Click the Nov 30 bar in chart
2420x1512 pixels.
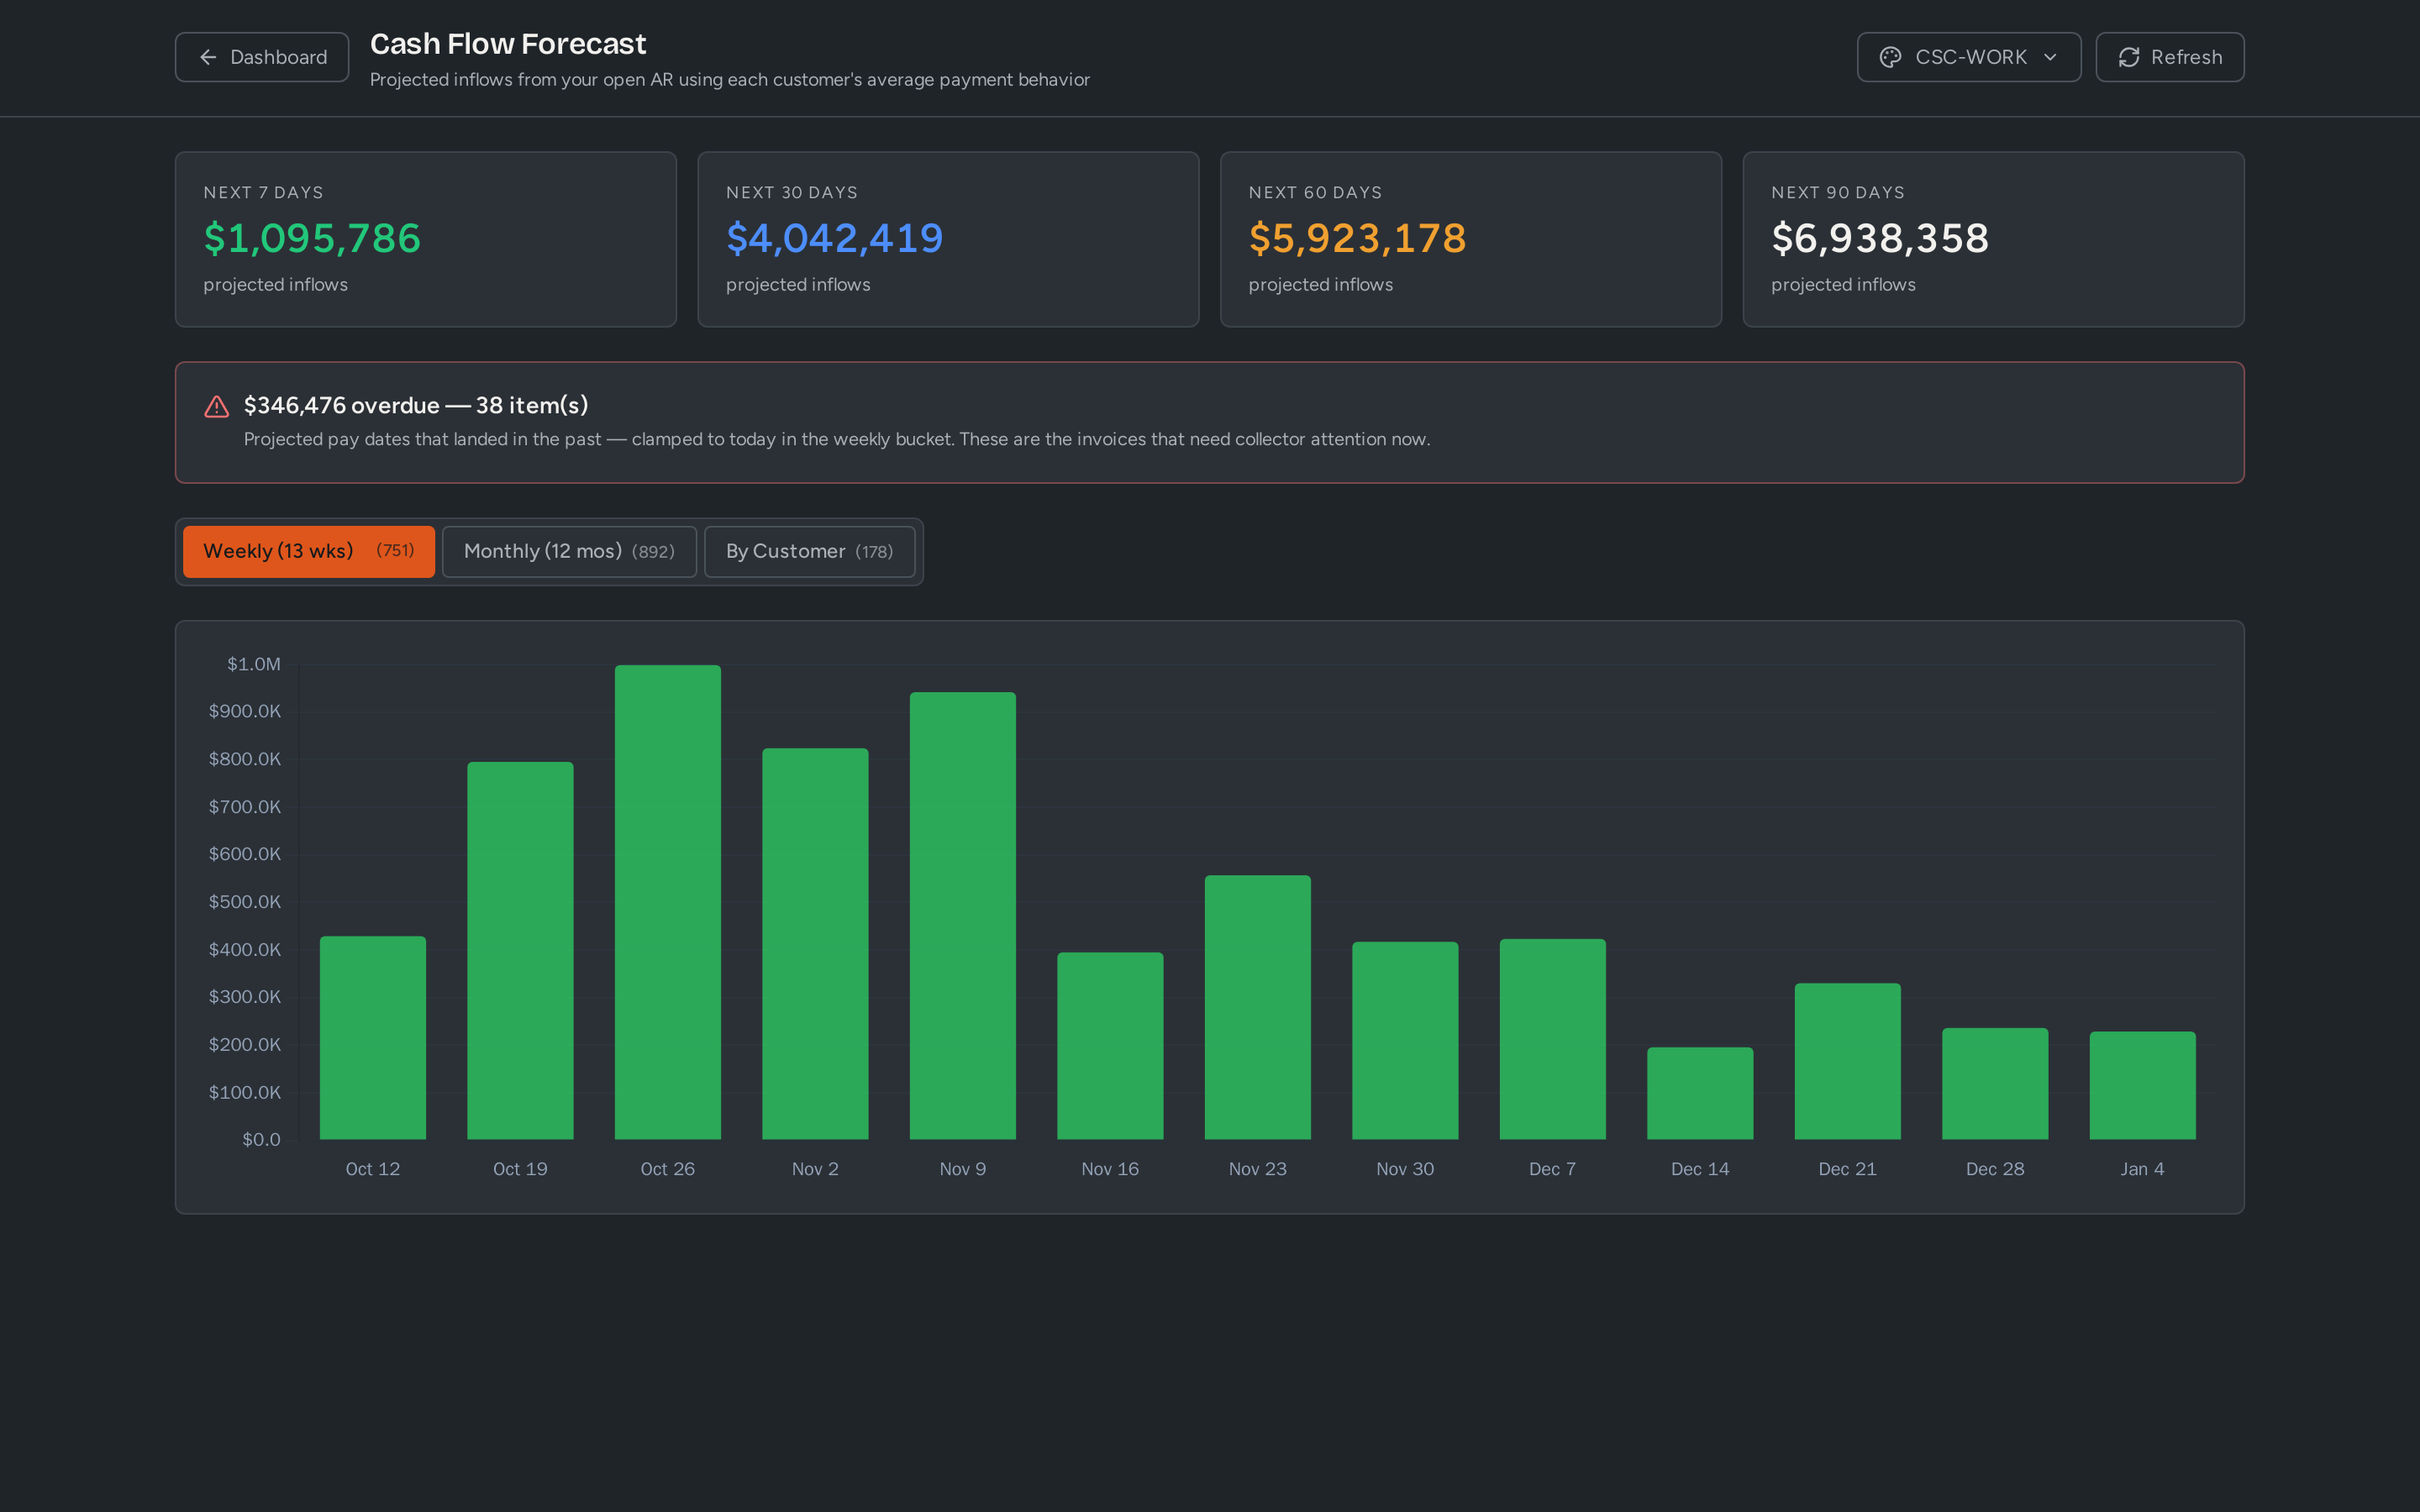click(x=1405, y=1040)
